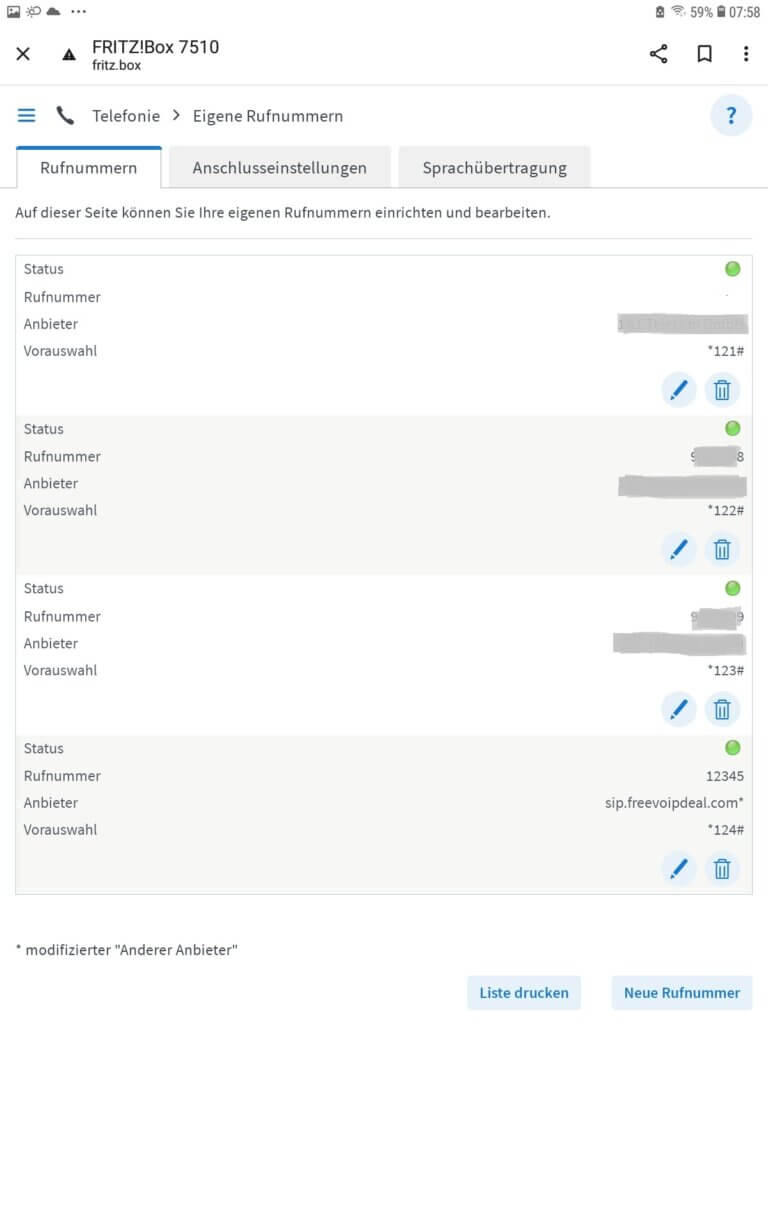This screenshot has height=1229, width=768.
Task: Open the hamburger navigation menu
Action: pos(27,116)
